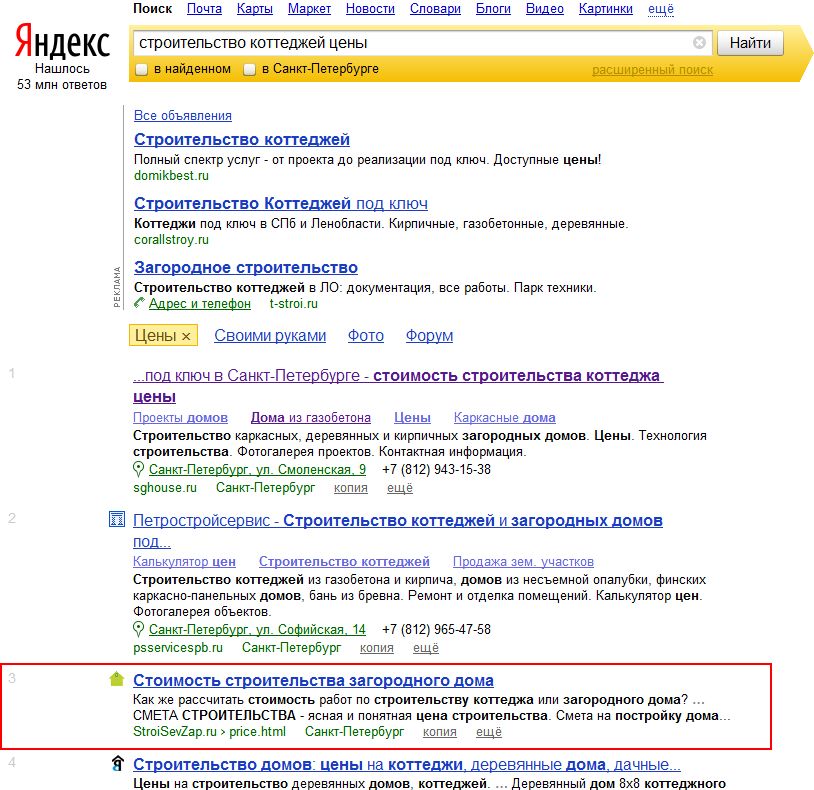Open the sghouse.ru green URL
Image resolution: width=814 pixels, height=790 pixels.
click(x=165, y=488)
